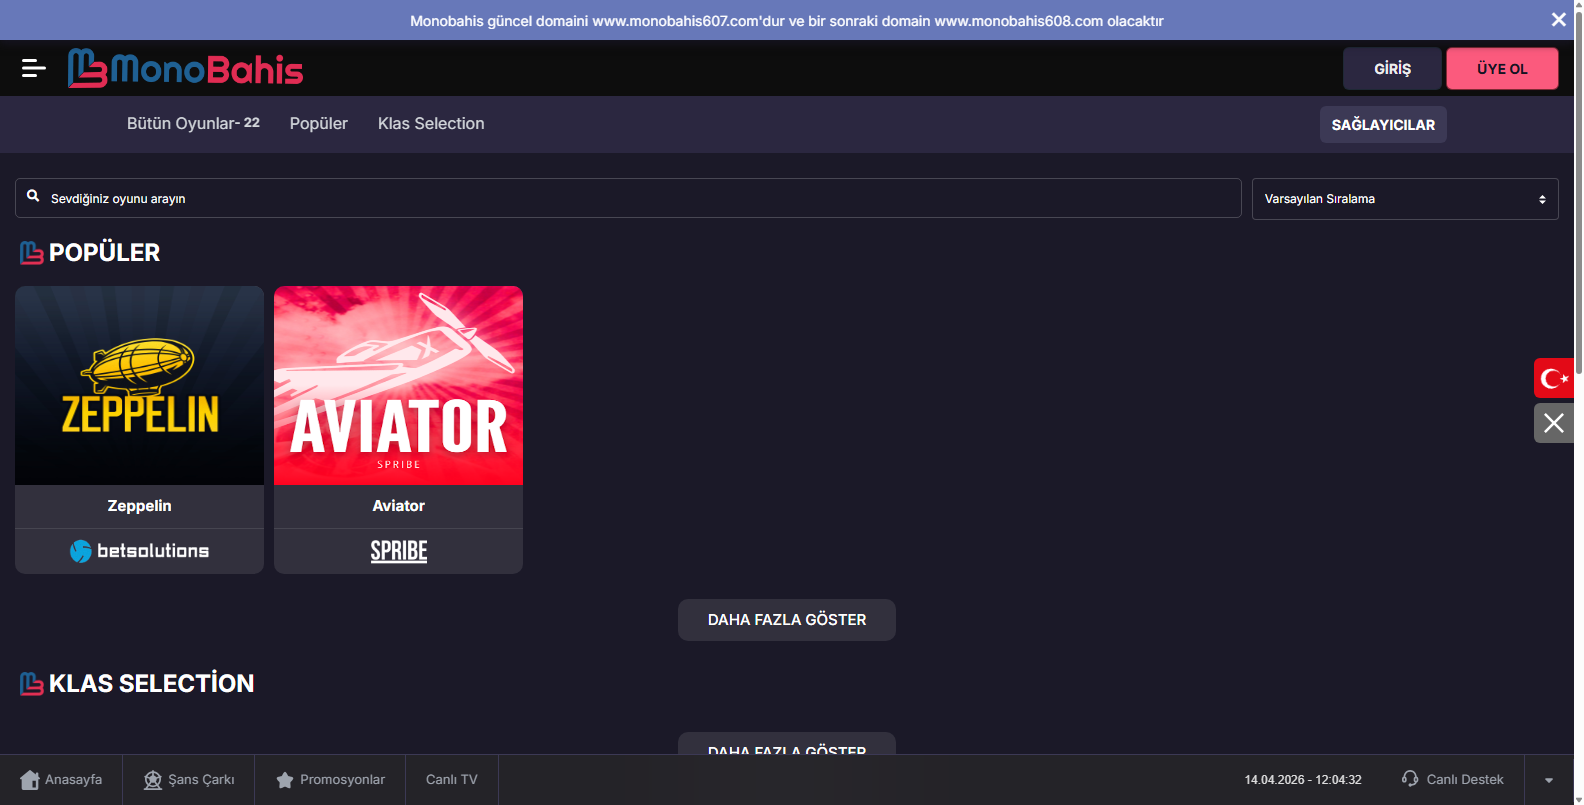Click the SPRIBE provider logo
1584x805 pixels.
pos(399,551)
